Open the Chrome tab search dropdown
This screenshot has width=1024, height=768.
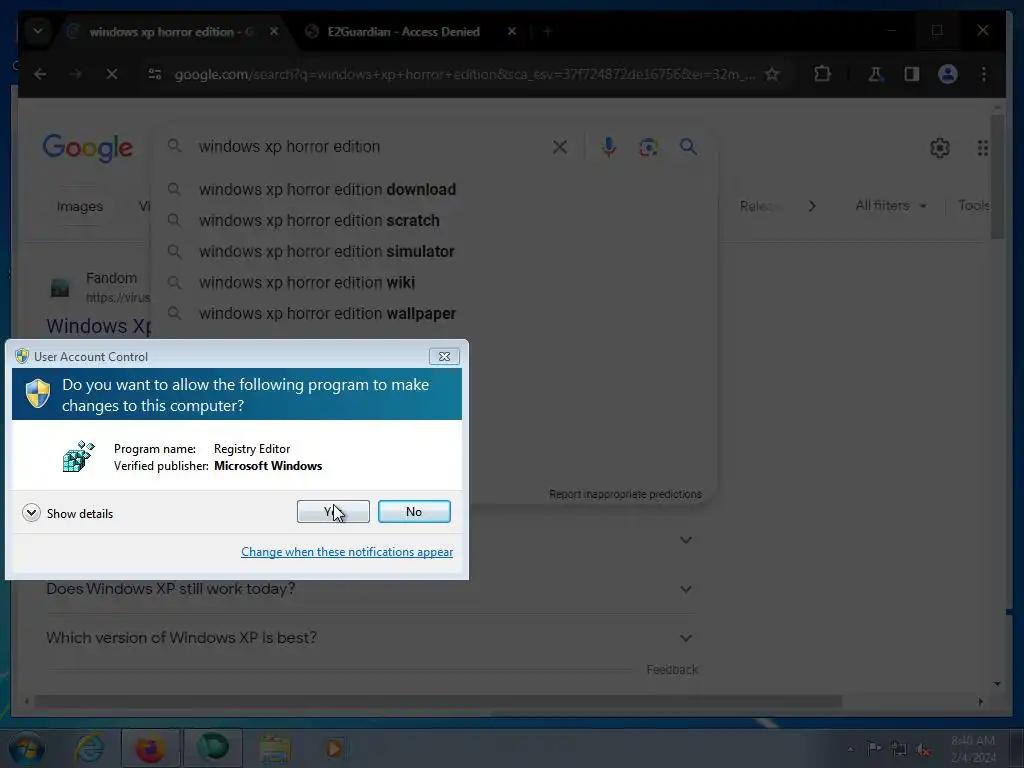click(x=38, y=31)
